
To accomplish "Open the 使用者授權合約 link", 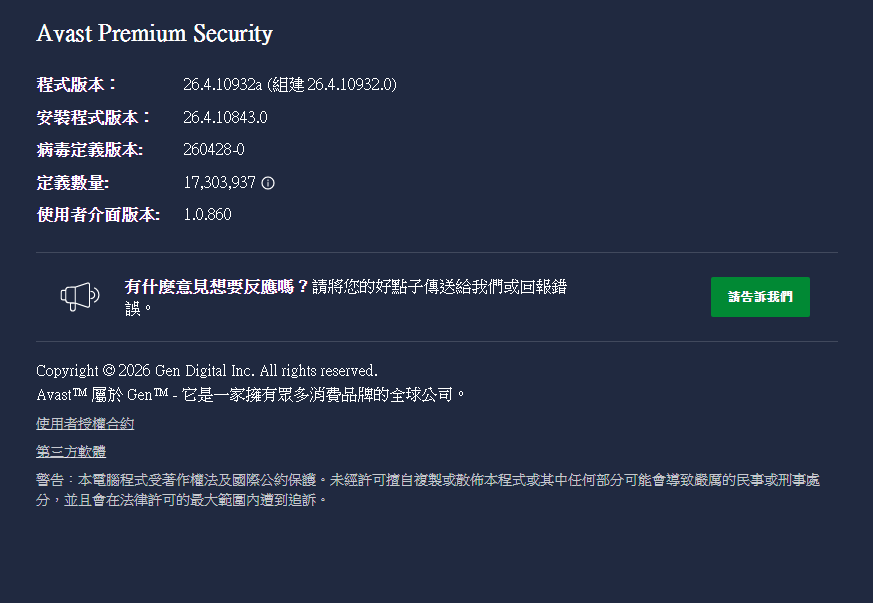I will [85, 424].
